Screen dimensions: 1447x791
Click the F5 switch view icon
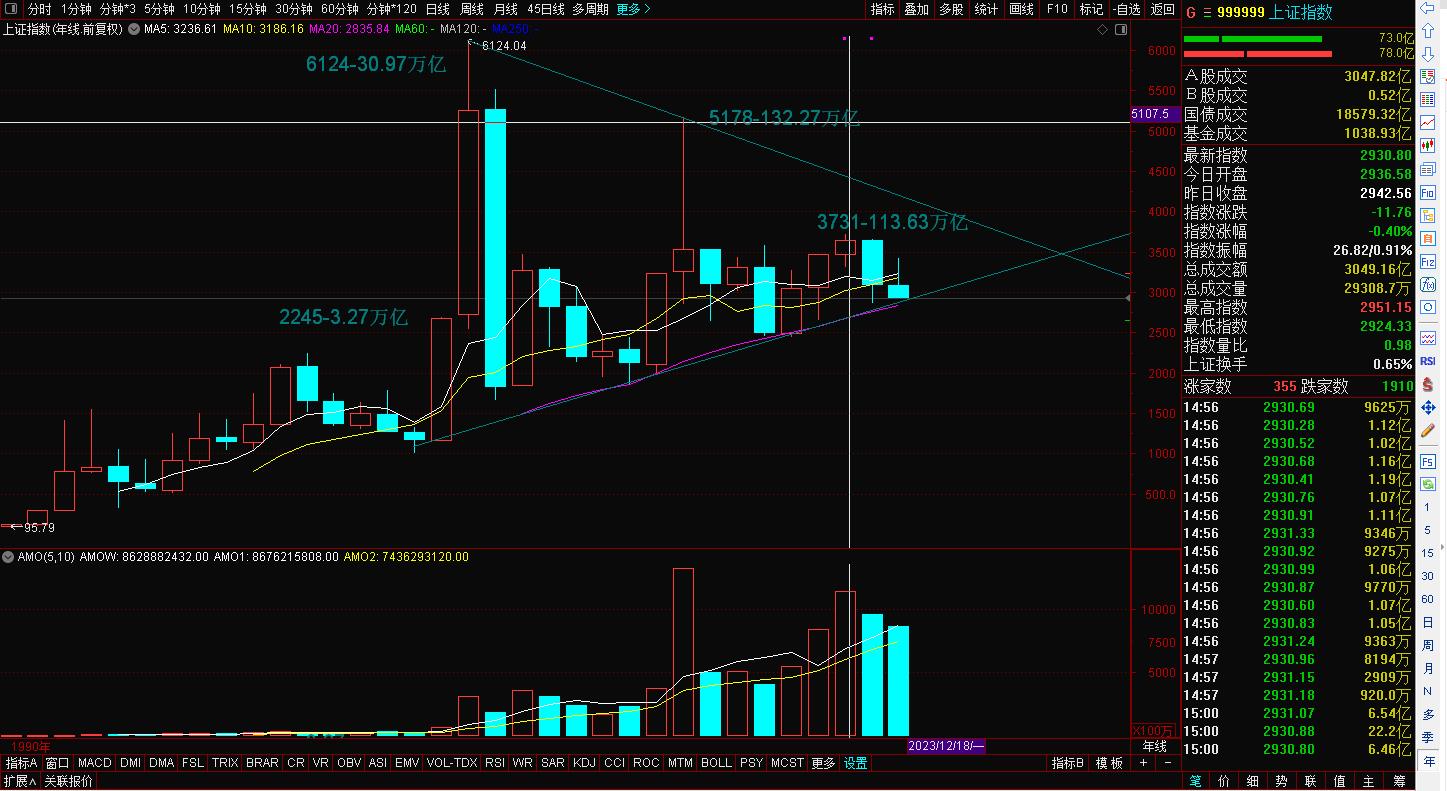click(1427, 461)
